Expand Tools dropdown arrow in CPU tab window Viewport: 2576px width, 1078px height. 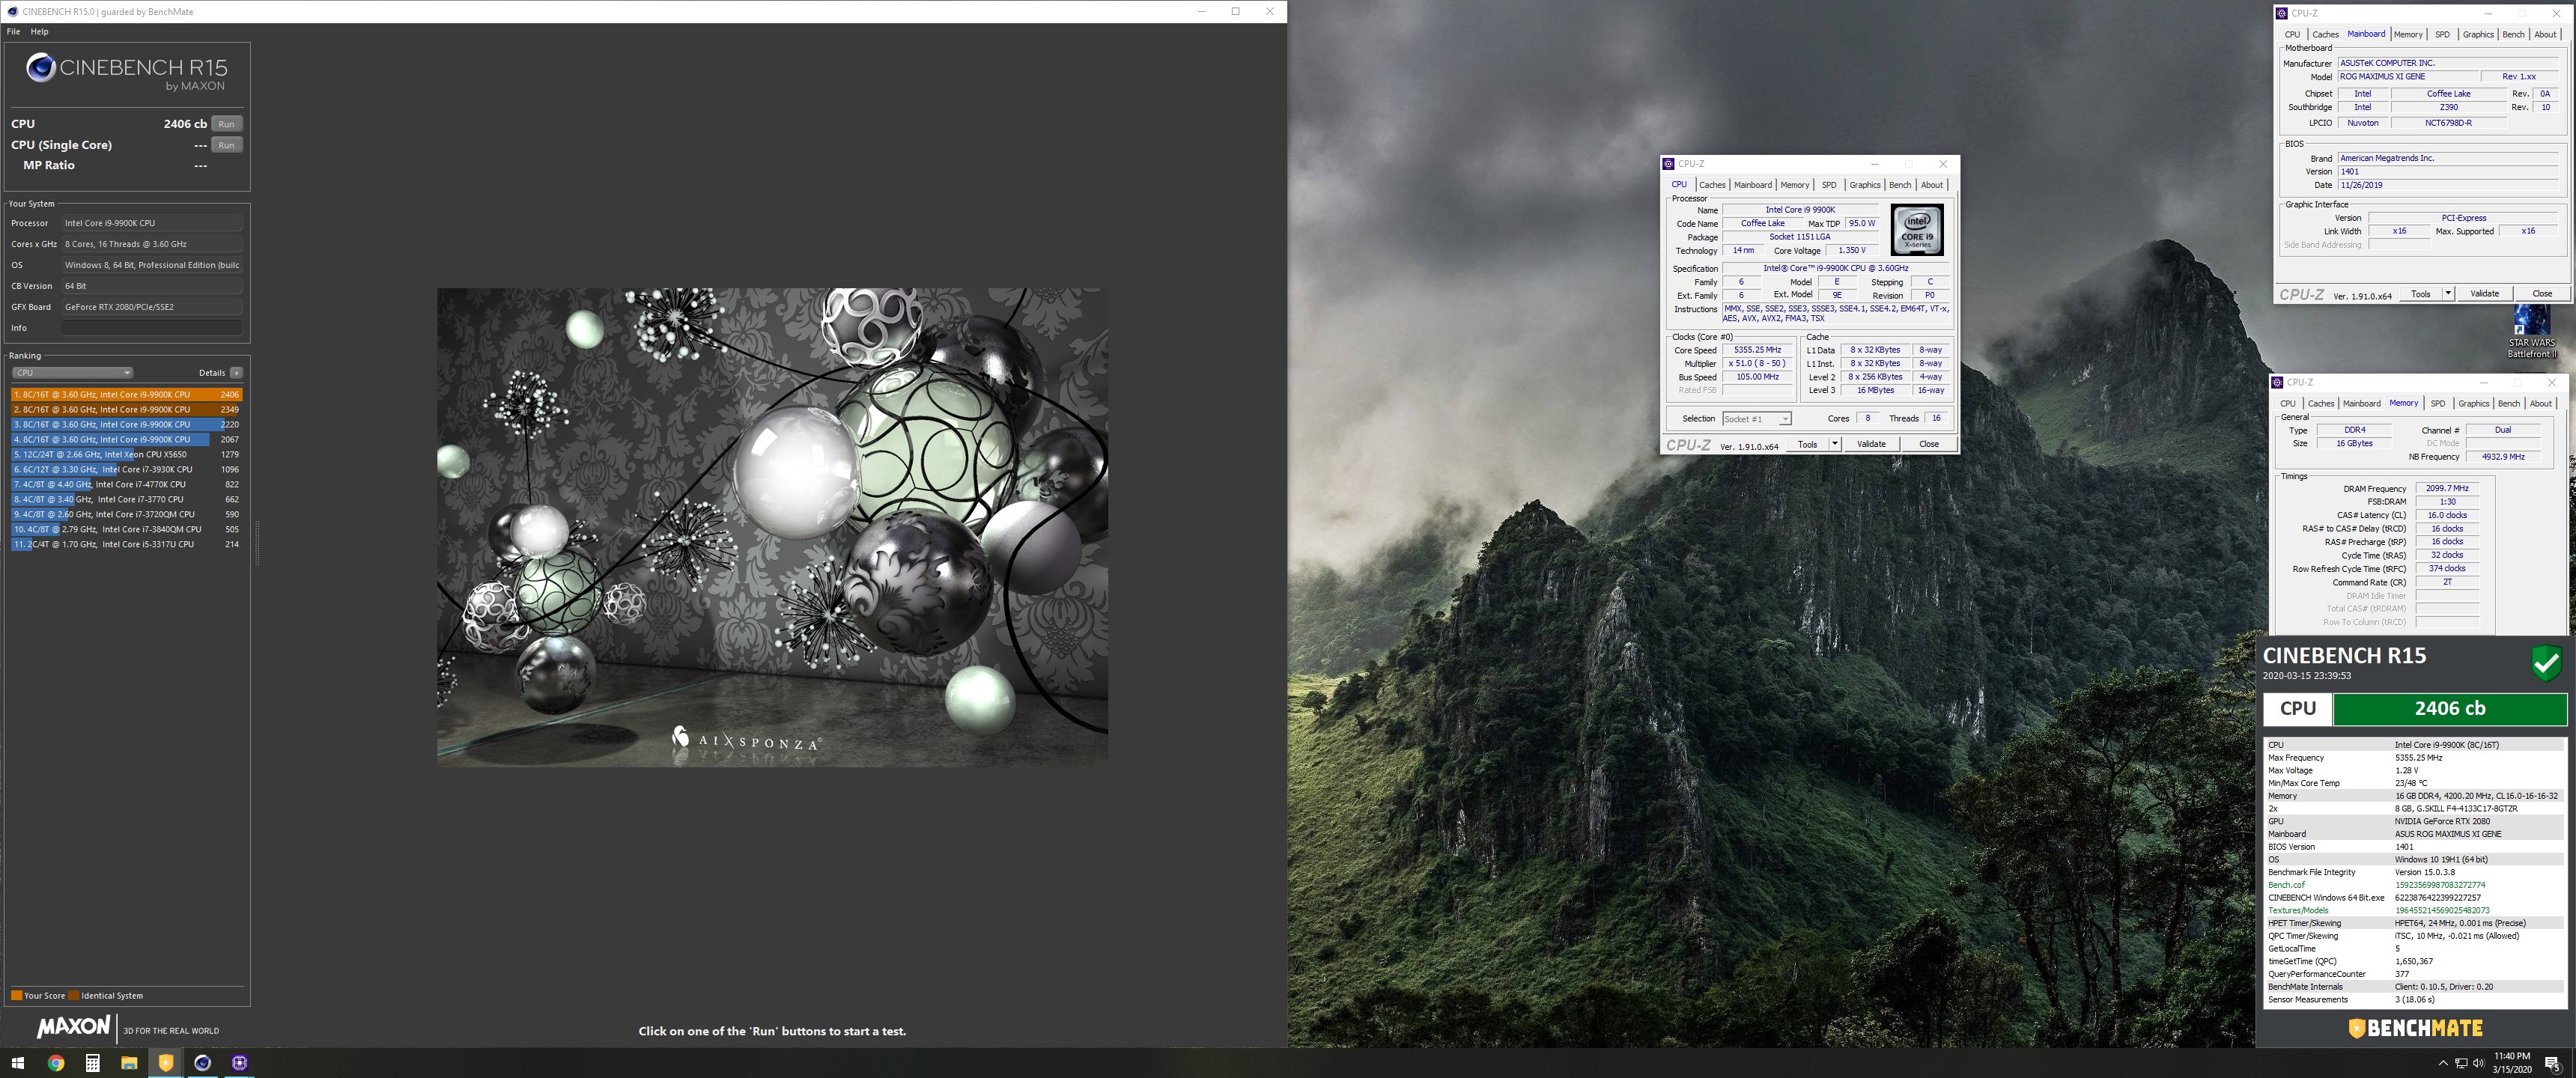(1835, 445)
